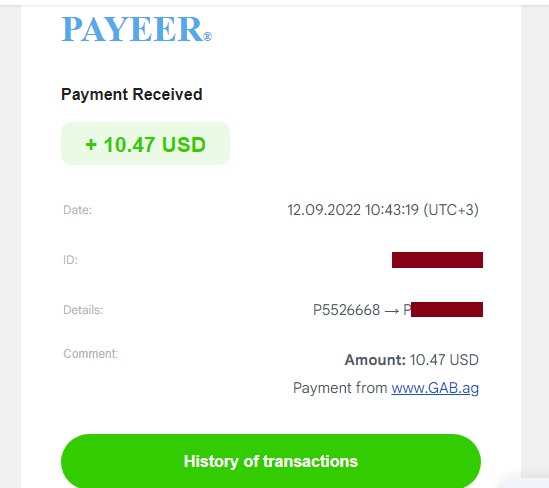Click the redacted ID value bar
This screenshot has height=488, width=549.
pyautogui.click(x=437, y=260)
